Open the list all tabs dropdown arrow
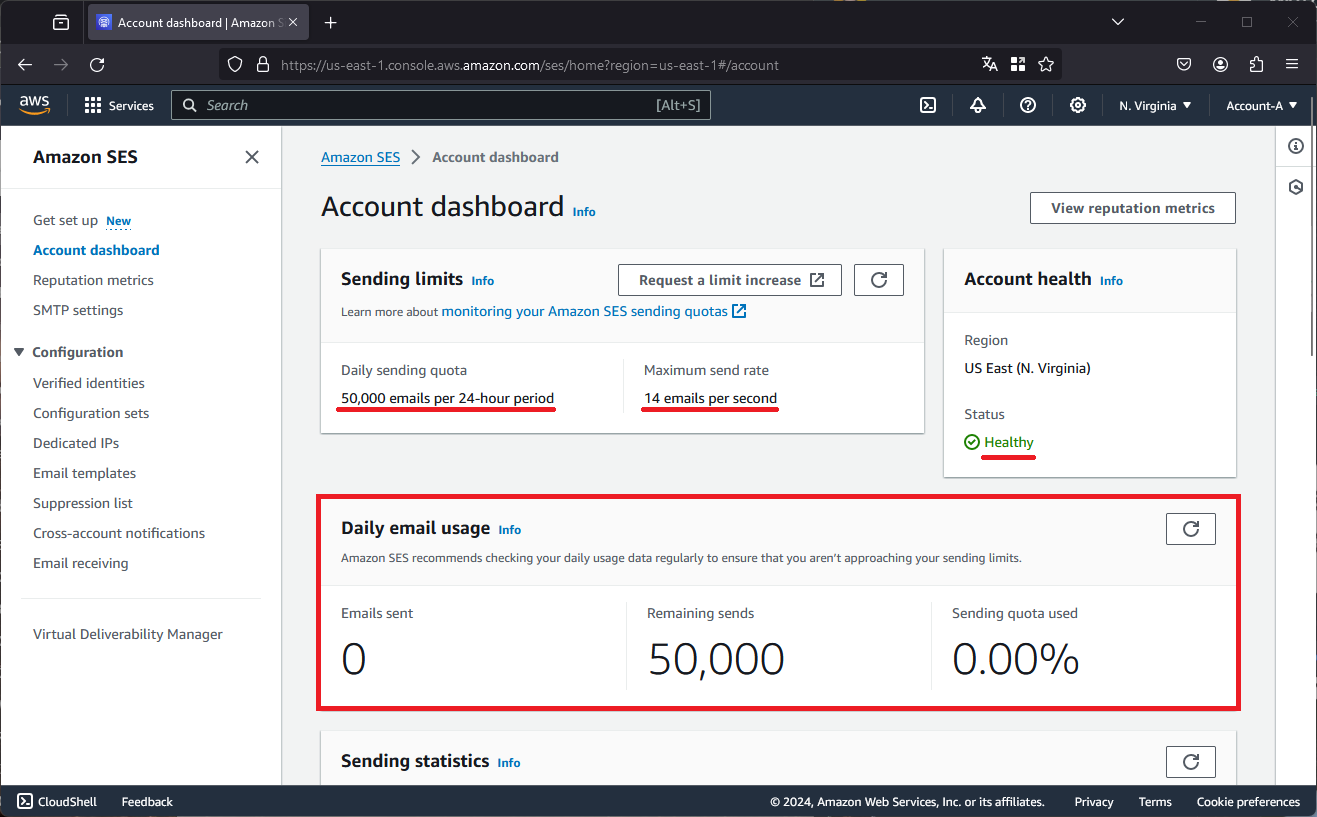The height and width of the screenshot is (817, 1317). (1118, 22)
